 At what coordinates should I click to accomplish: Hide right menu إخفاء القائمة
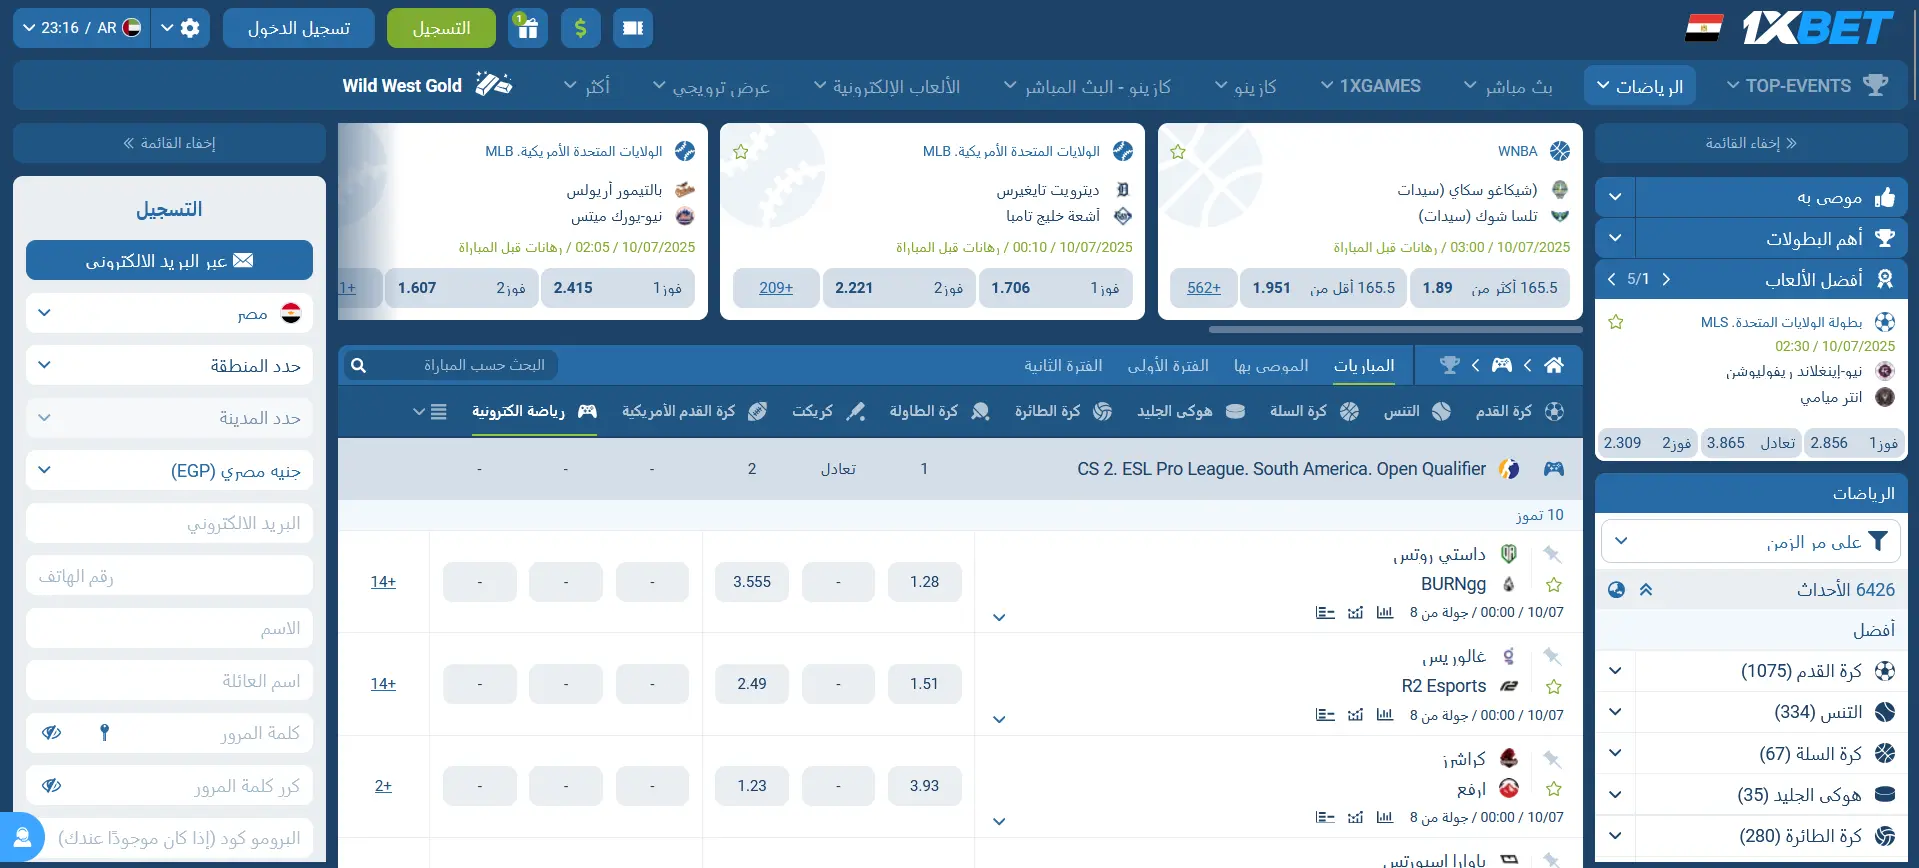(x=1751, y=143)
